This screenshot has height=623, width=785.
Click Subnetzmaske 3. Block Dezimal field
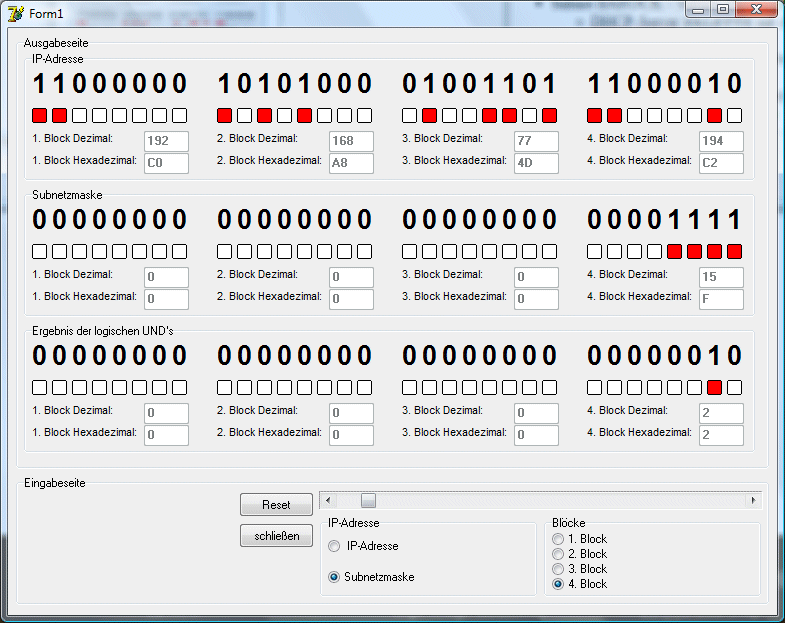click(536, 277)
